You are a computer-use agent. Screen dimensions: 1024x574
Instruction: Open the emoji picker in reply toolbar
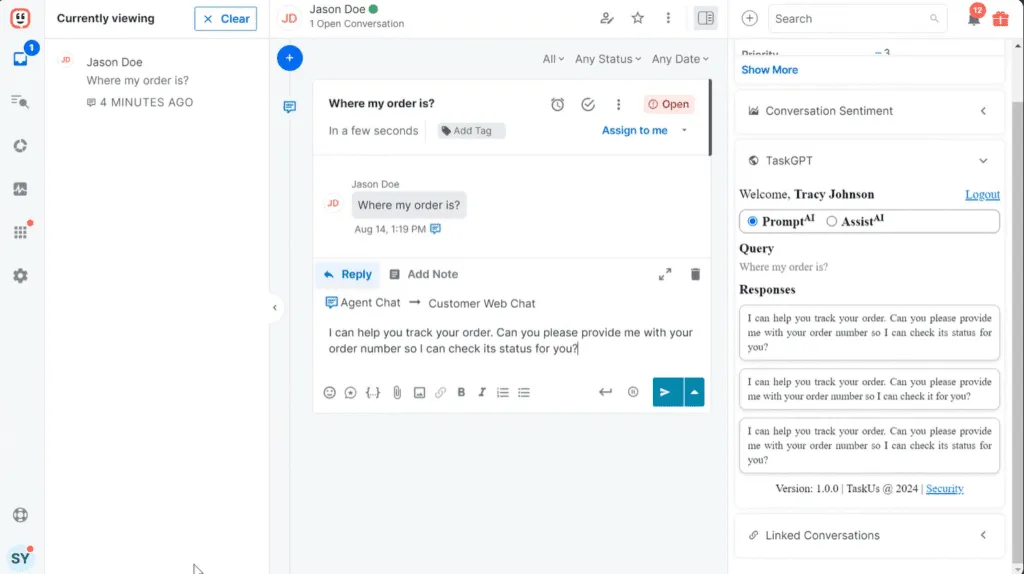pos(330,393)
